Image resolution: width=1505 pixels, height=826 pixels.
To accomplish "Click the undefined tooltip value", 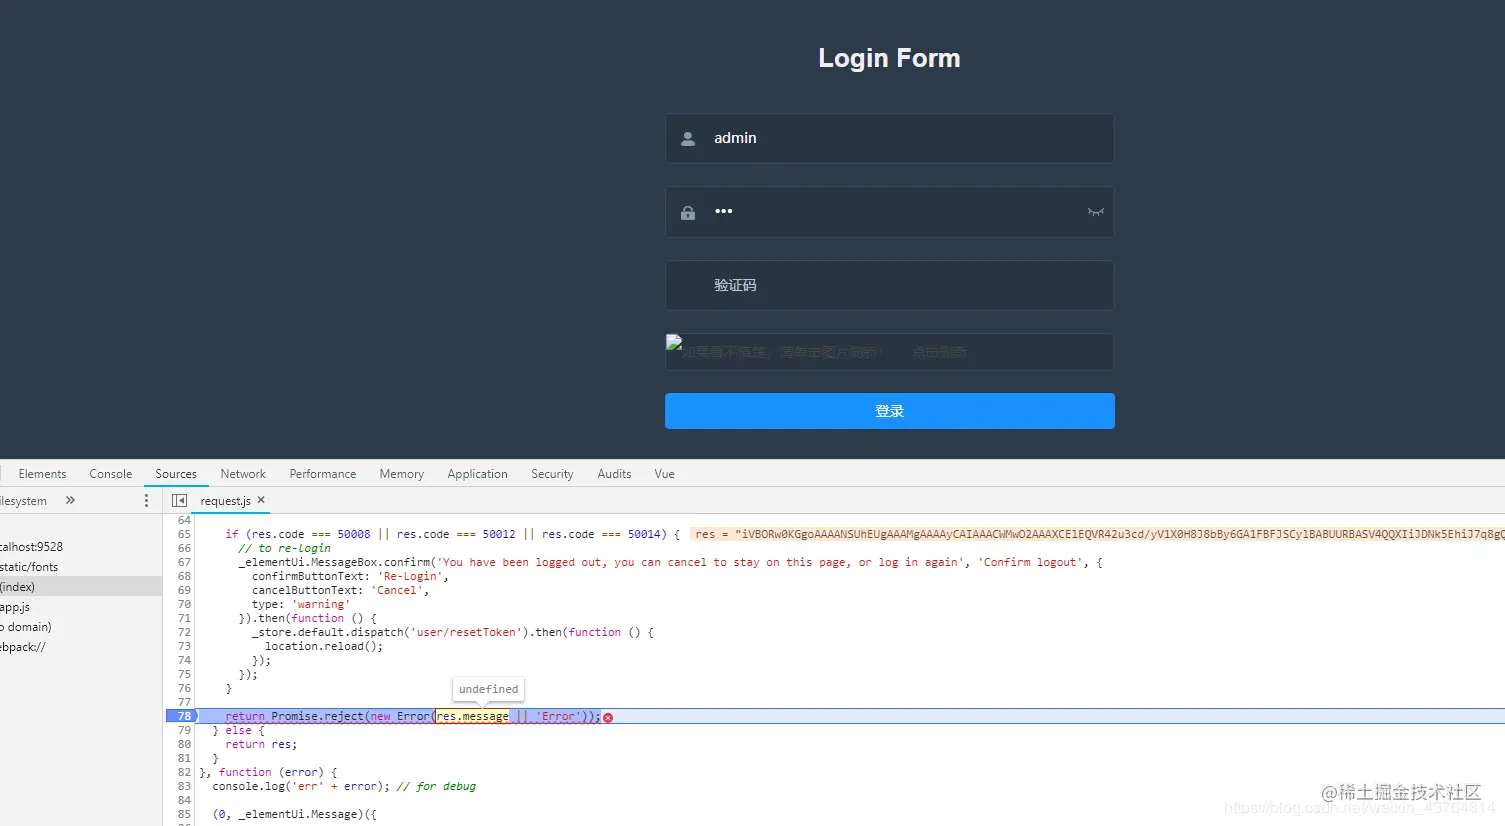I will click(488, 689).
